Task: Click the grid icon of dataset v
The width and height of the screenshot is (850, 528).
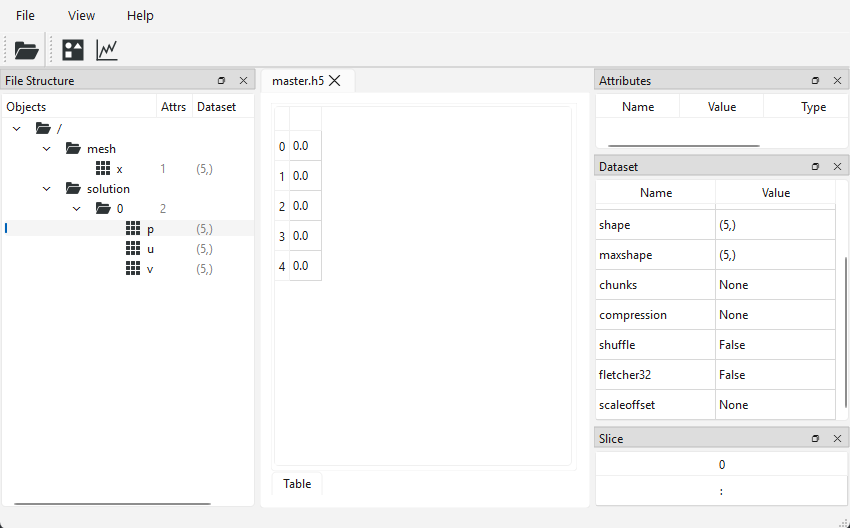Action: coord(133,269)
